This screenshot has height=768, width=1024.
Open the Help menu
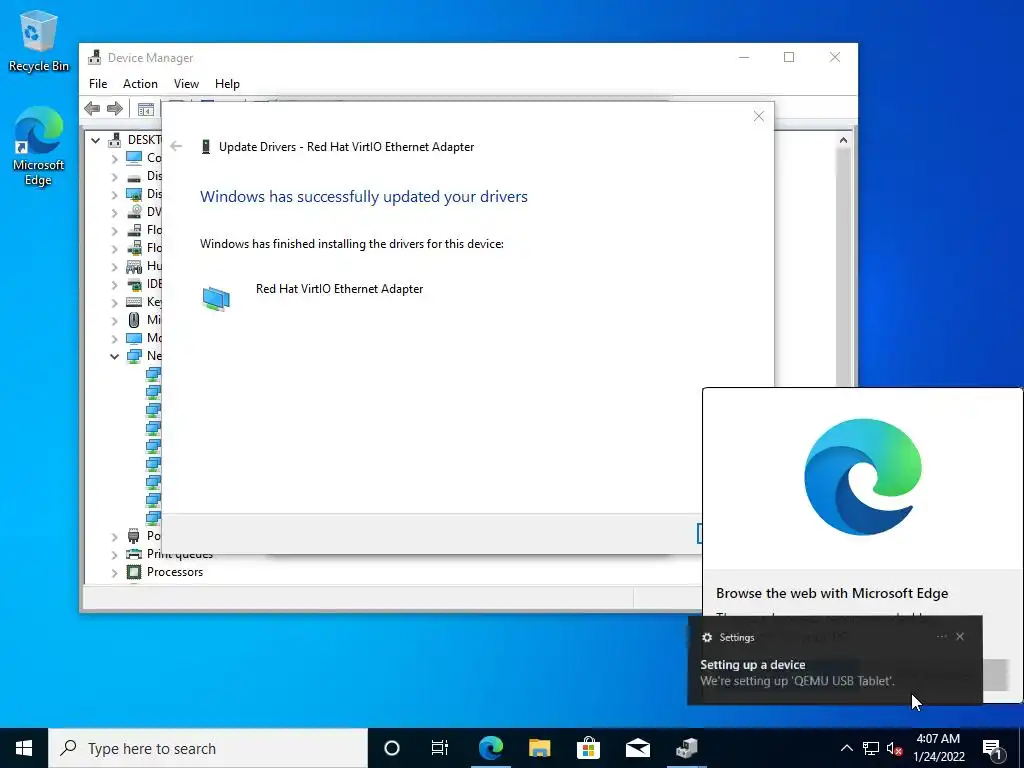pos(227,84)
